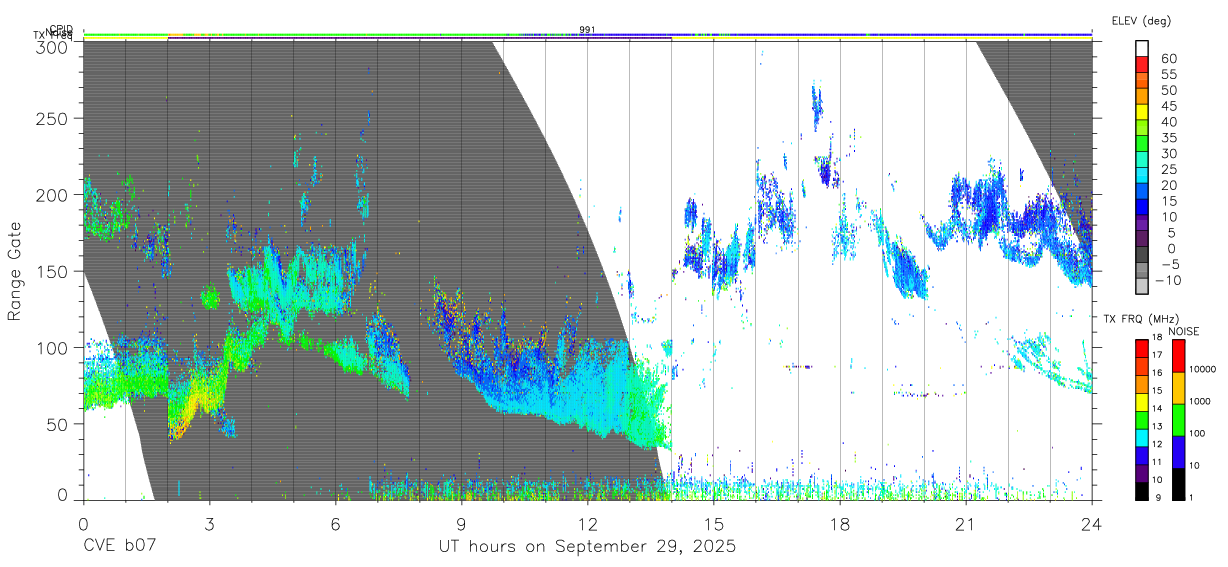
Task: Select the red top swatch of NOISE colorbar
Action: tap(1178, 356)
